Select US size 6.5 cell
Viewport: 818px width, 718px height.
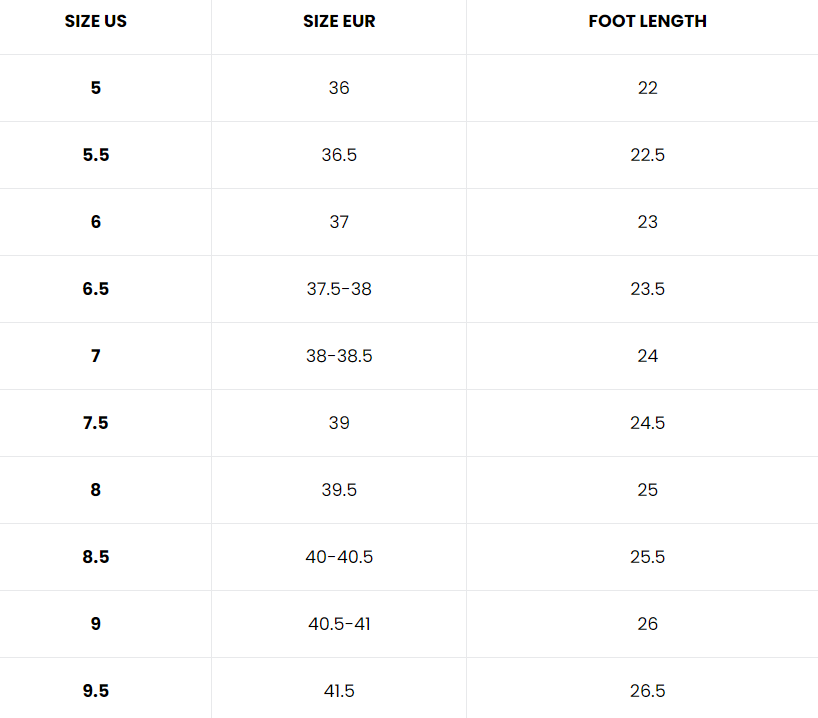(x=96, y=289)
